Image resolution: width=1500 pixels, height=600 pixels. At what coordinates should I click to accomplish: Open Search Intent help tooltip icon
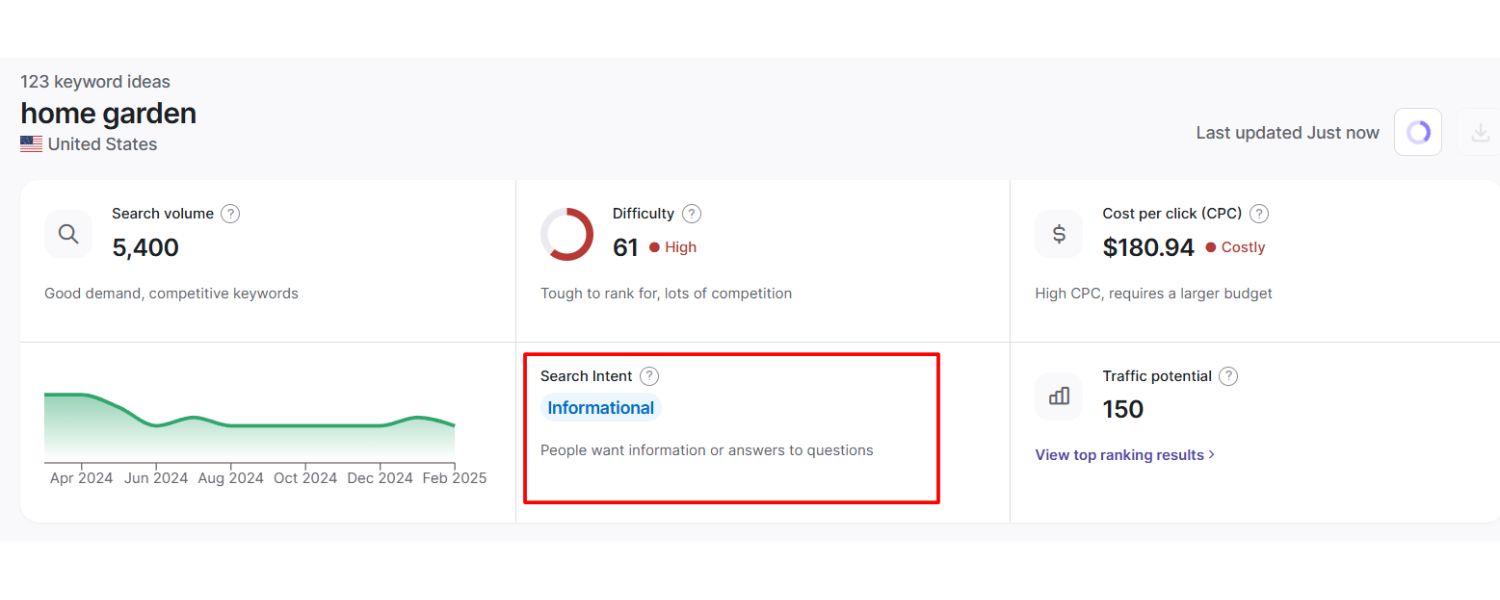pyautogui.click(x=649, y=376)
